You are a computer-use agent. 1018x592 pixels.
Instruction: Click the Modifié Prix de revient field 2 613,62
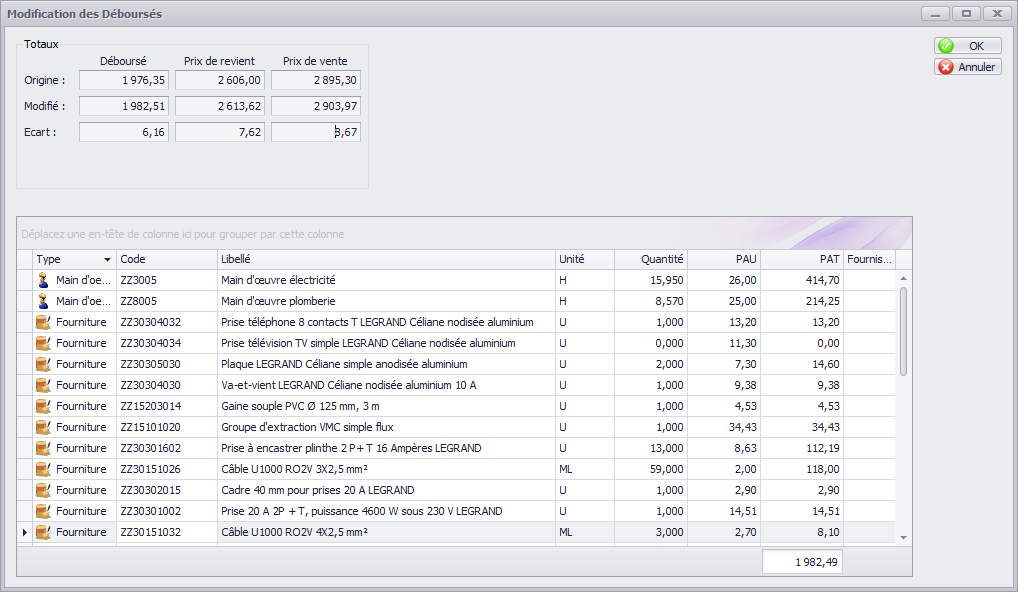pyautogui.click(x=220, y=106)
